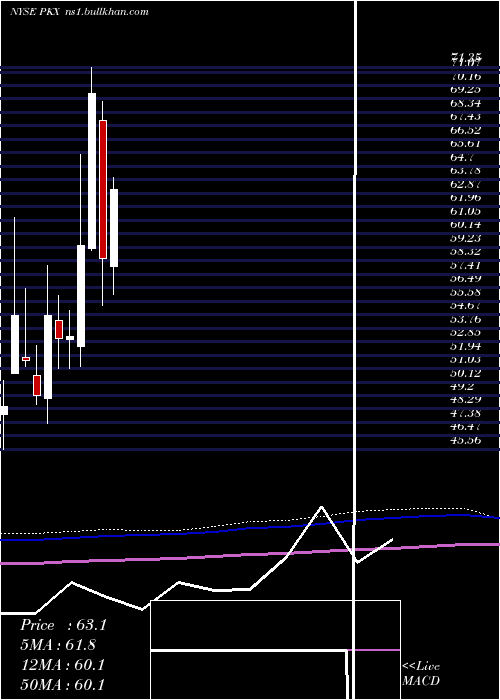The height and width of the screenshot is (700, 500).
Task: Click the 57.41 price axis label
Action: pyautogui.click(x=466, y=265)
